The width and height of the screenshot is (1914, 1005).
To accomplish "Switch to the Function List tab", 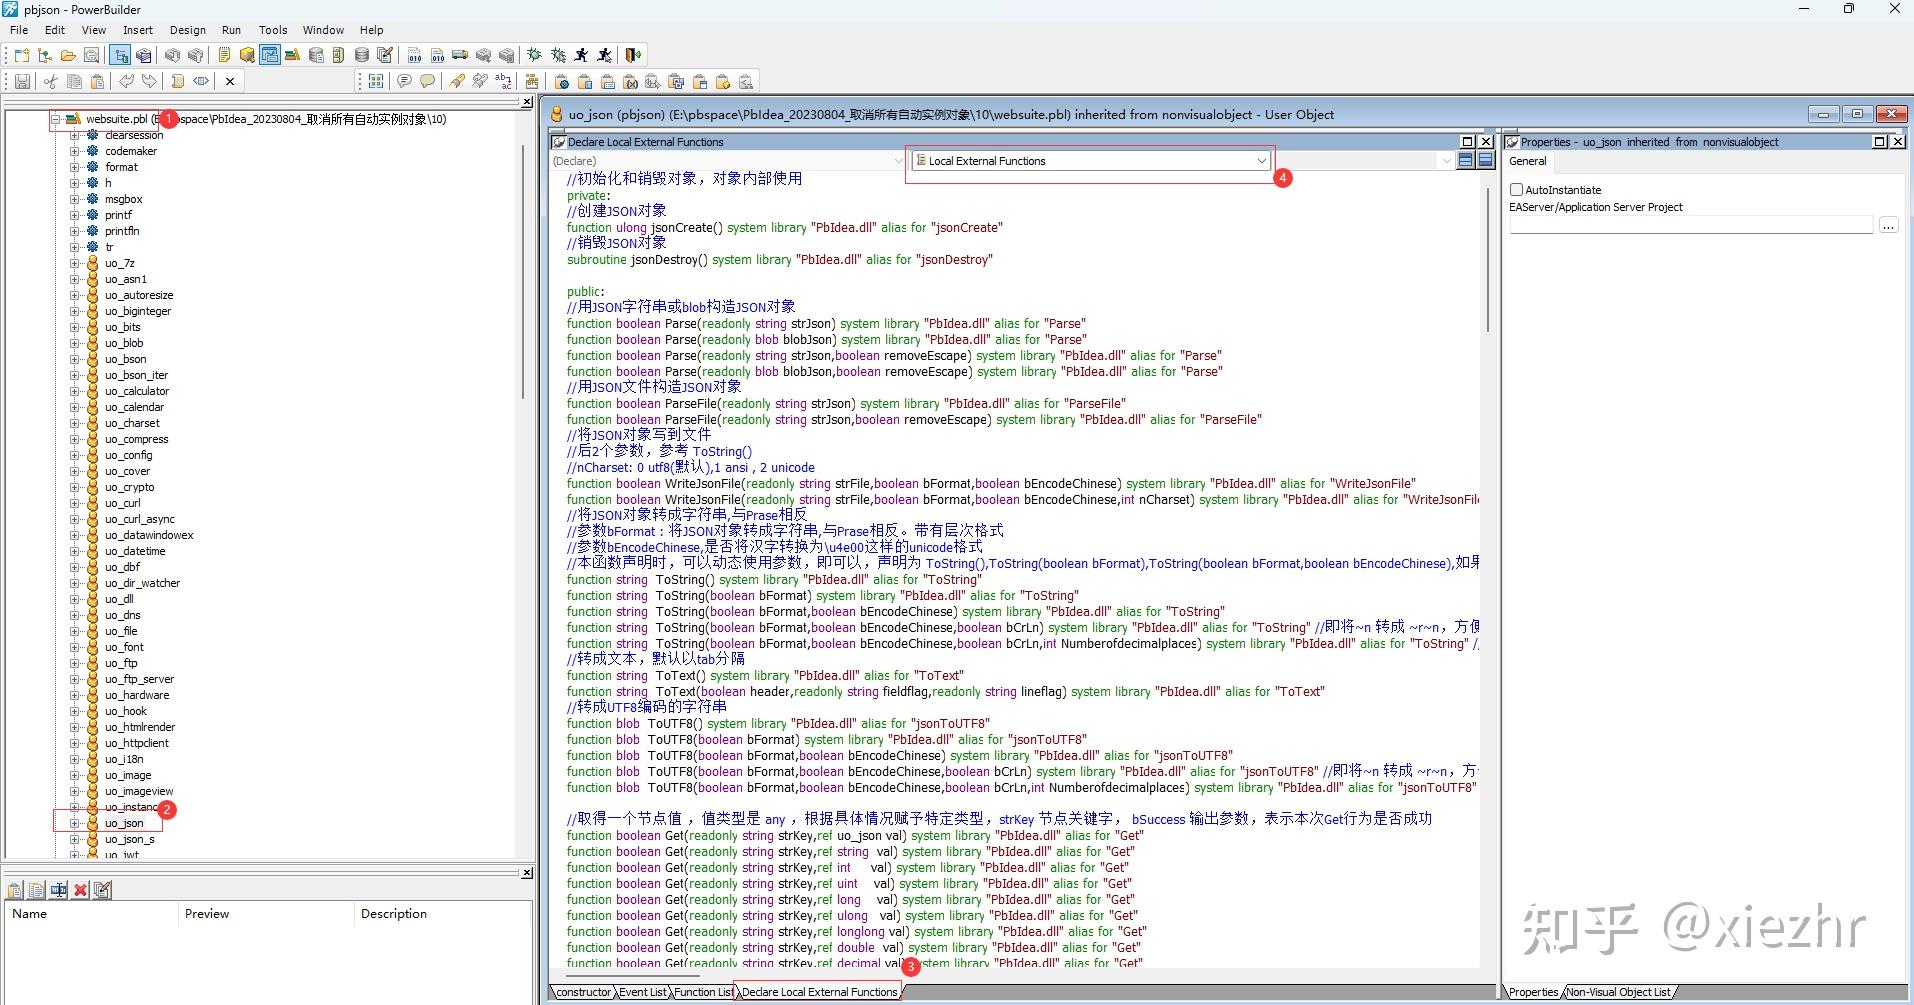I will coord(703,992).
